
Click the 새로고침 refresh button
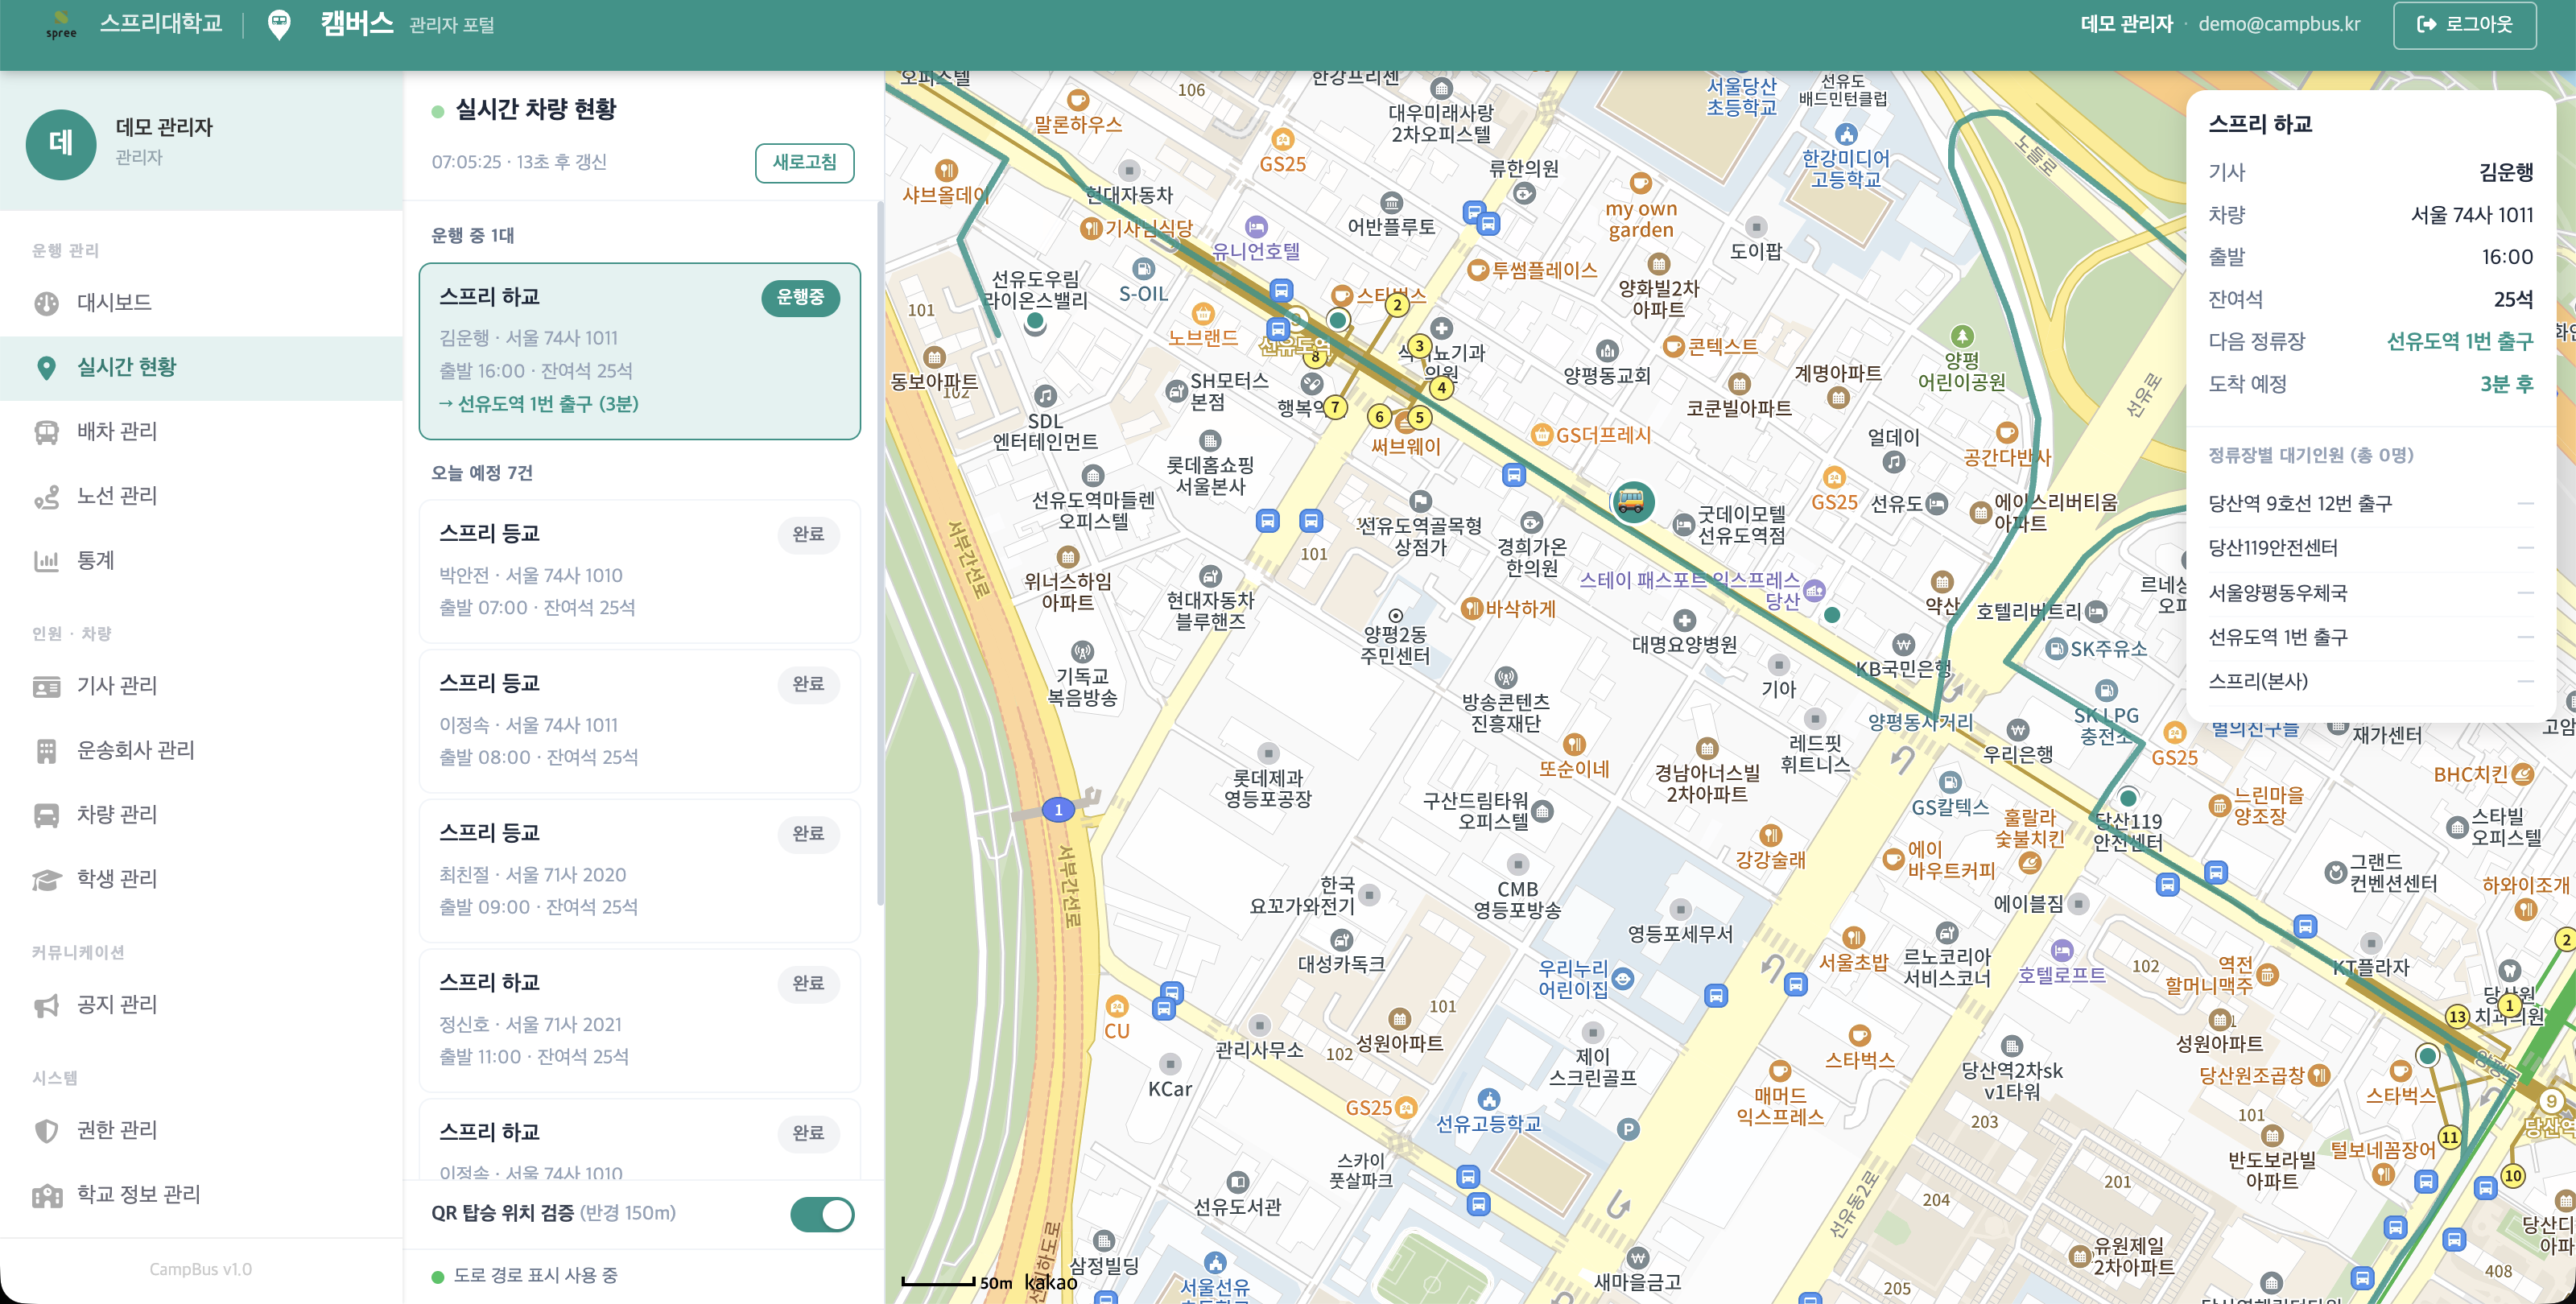tap(804, 162)
